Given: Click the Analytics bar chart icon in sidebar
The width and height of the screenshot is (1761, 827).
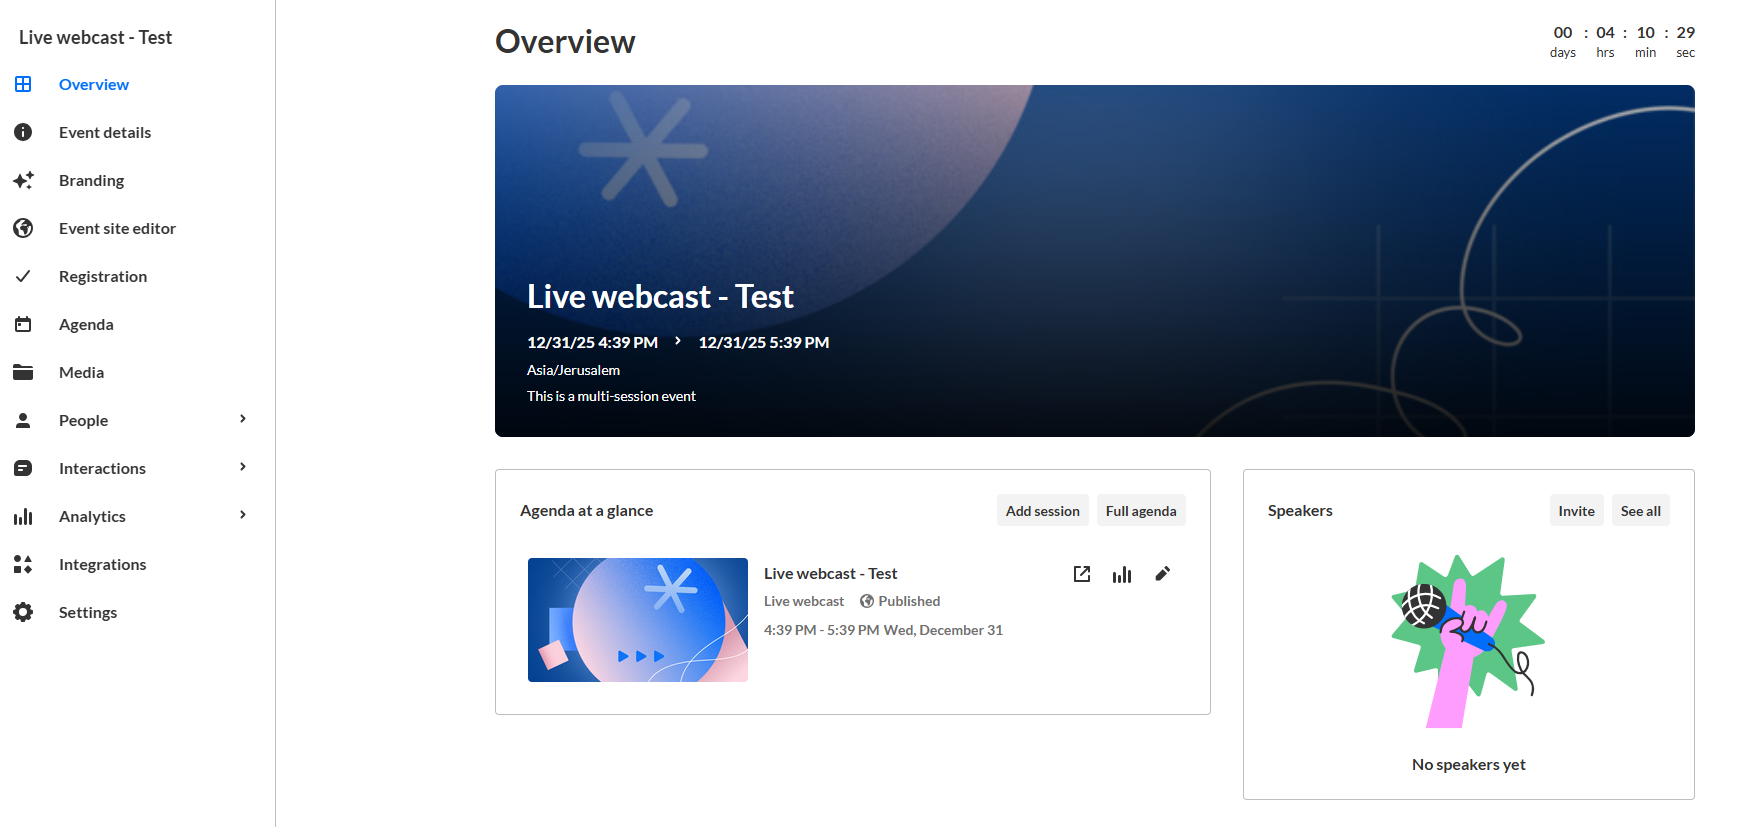Looking at the screenshot, I should (x=23, y=516).
